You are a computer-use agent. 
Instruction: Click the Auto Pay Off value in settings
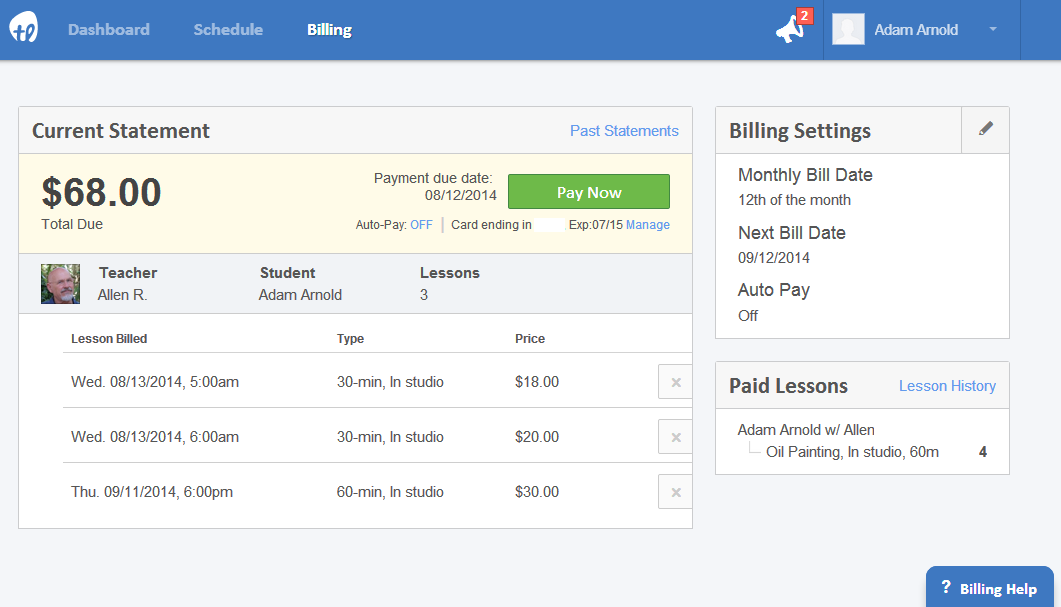[x=748, y=315]
